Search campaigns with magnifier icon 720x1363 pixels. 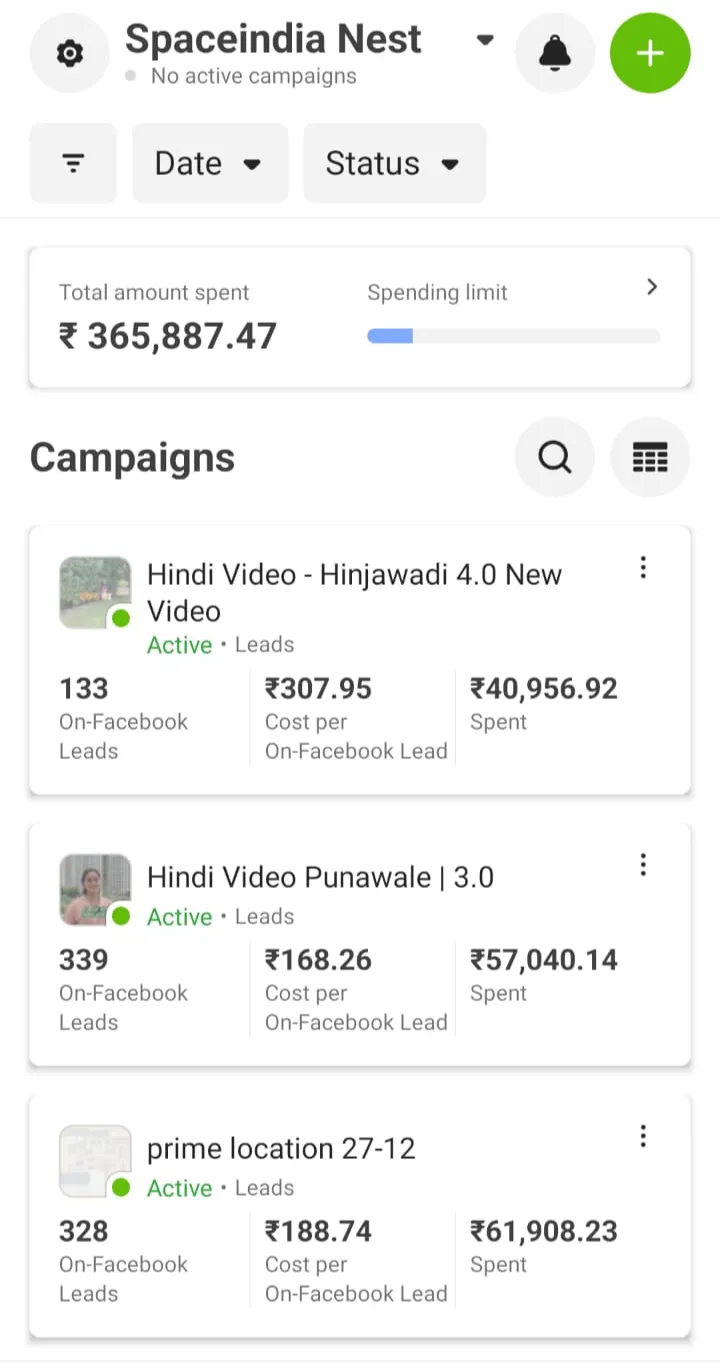554,457
